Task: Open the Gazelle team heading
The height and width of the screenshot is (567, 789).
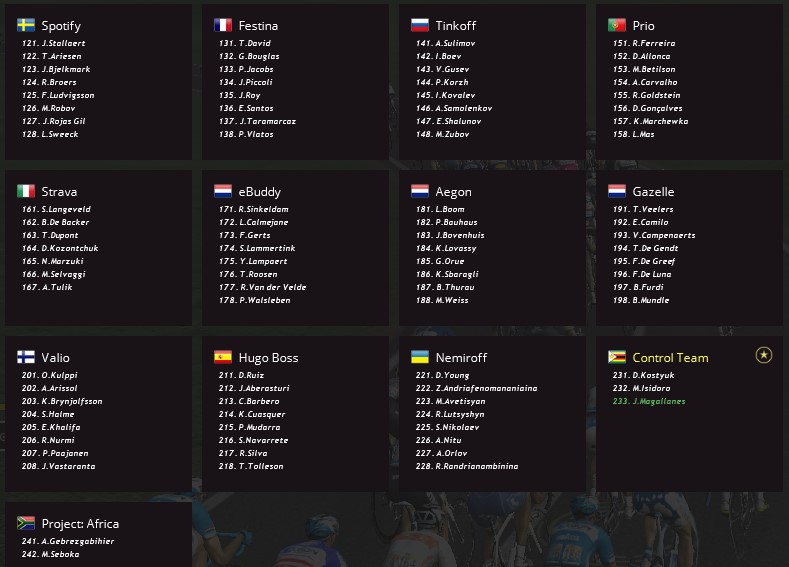Action: (x=653, y=192)
